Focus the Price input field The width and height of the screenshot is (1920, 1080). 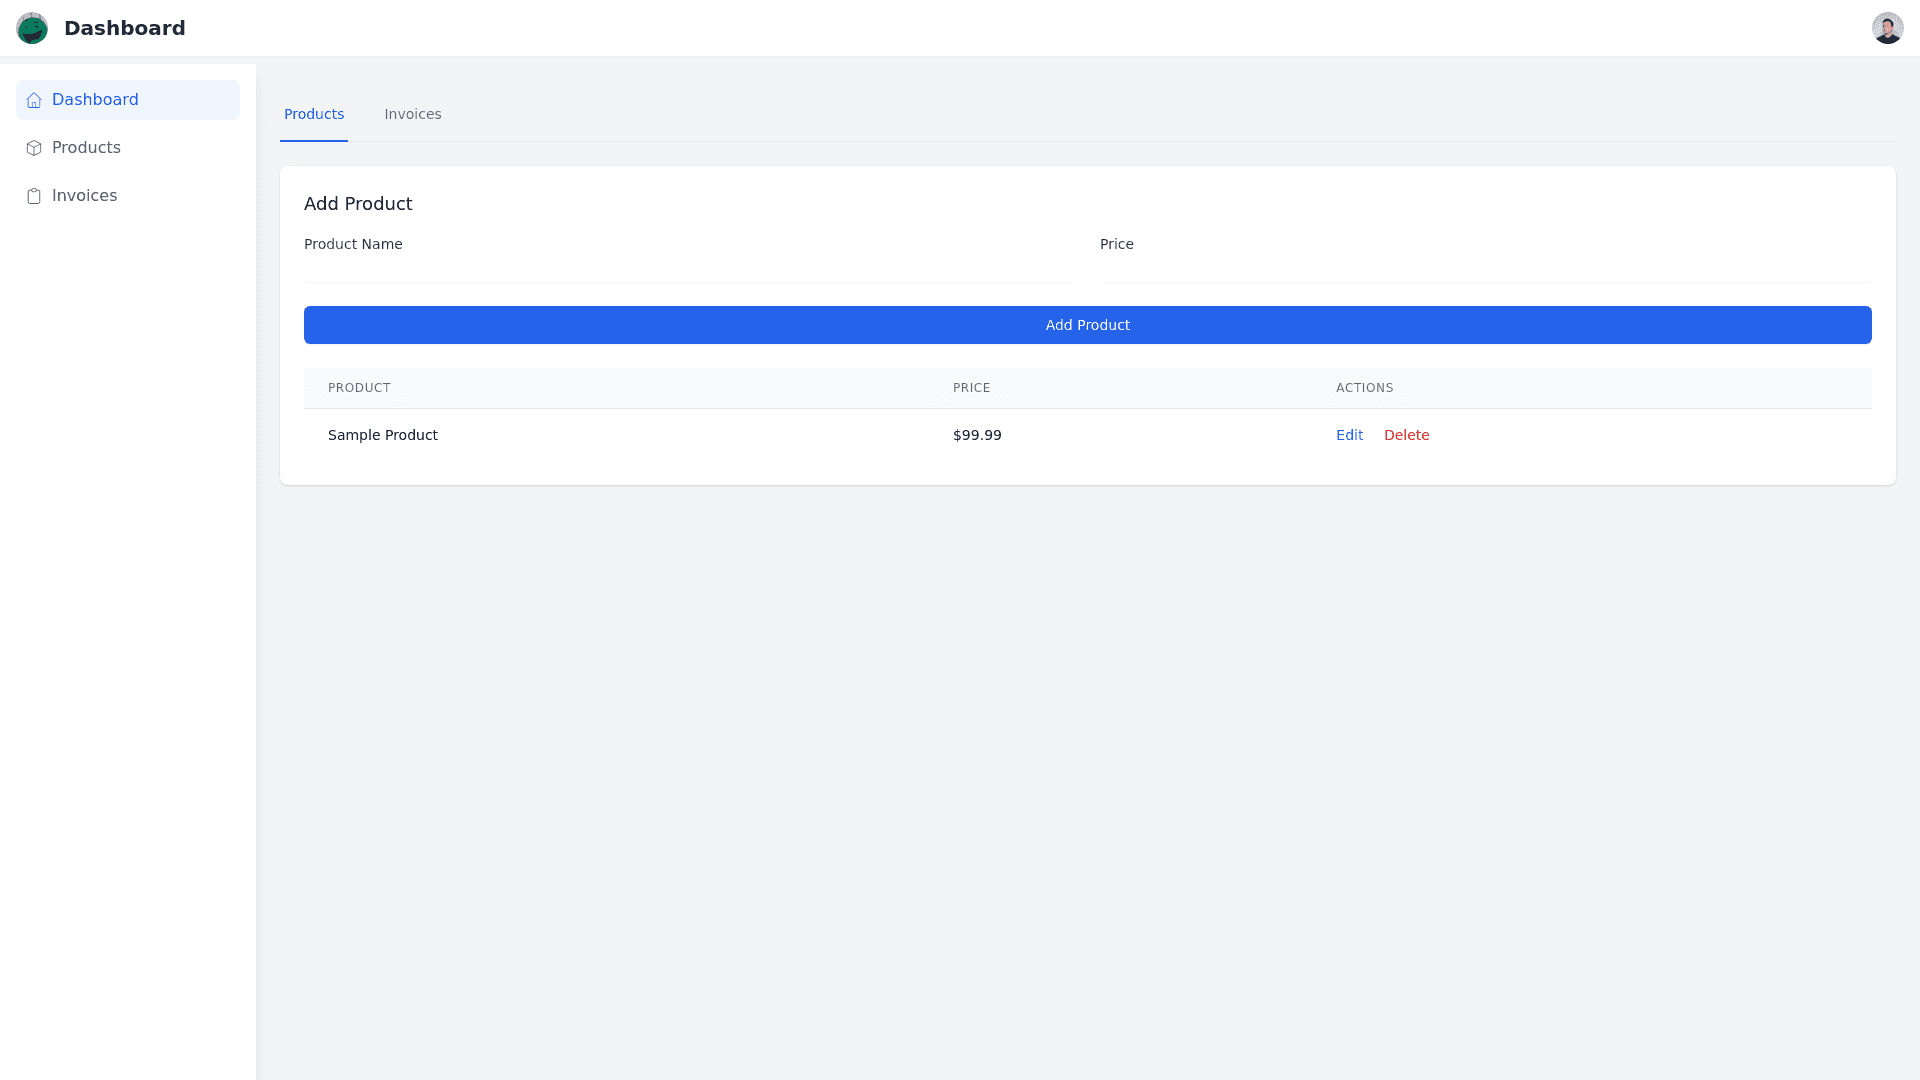1485,270
